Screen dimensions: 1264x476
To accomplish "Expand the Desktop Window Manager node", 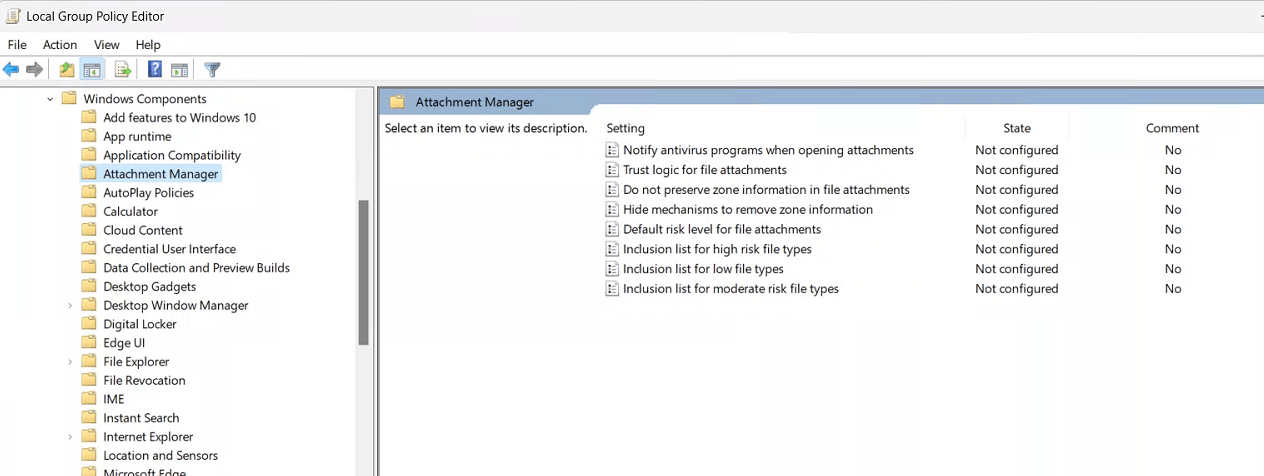I will click(70, 305).
